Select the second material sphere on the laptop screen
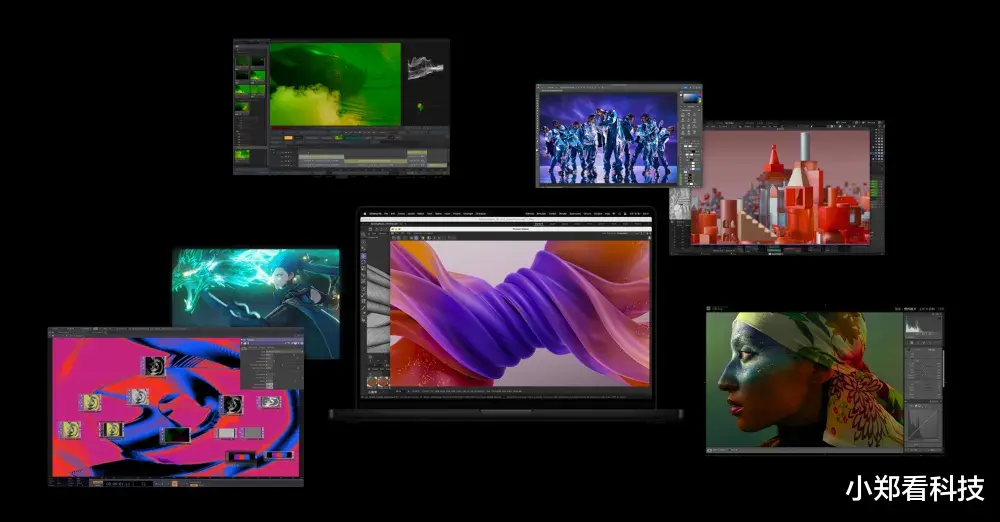 point(383,382)
